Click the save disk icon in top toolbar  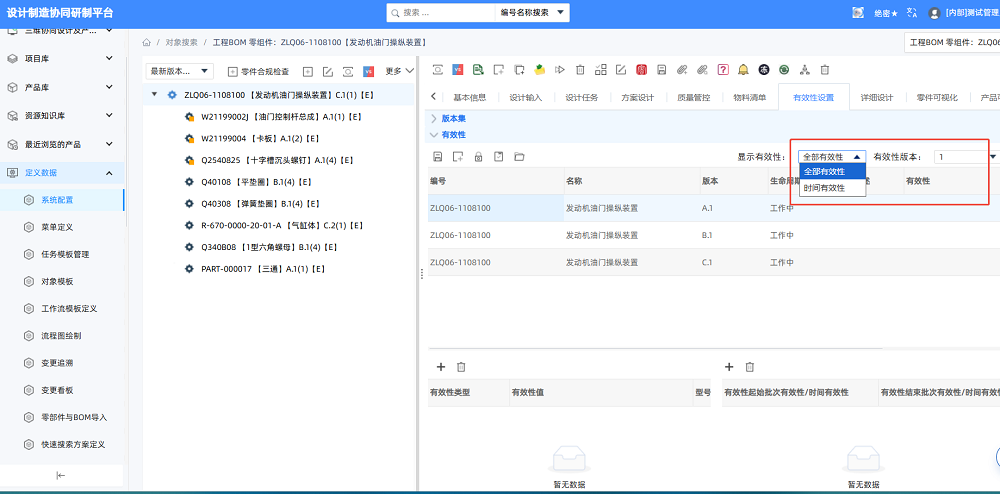(x=662, y=69)
